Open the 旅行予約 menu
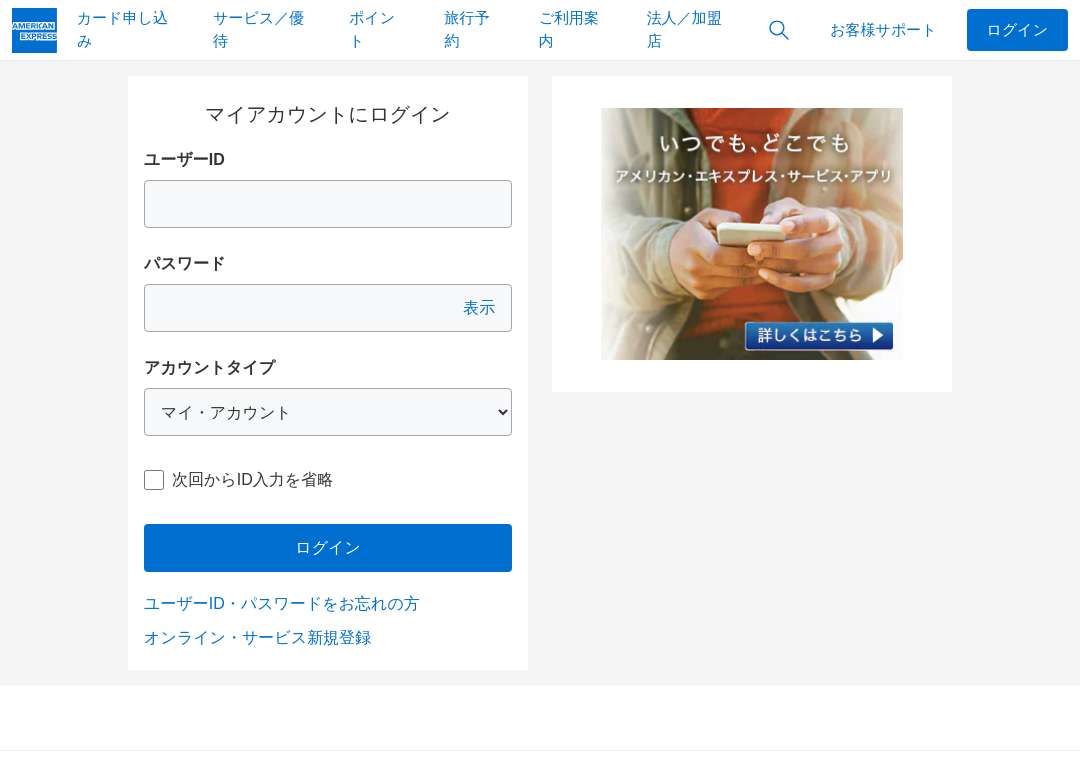This screenshot has width=1080, height=768. (467, 30)
